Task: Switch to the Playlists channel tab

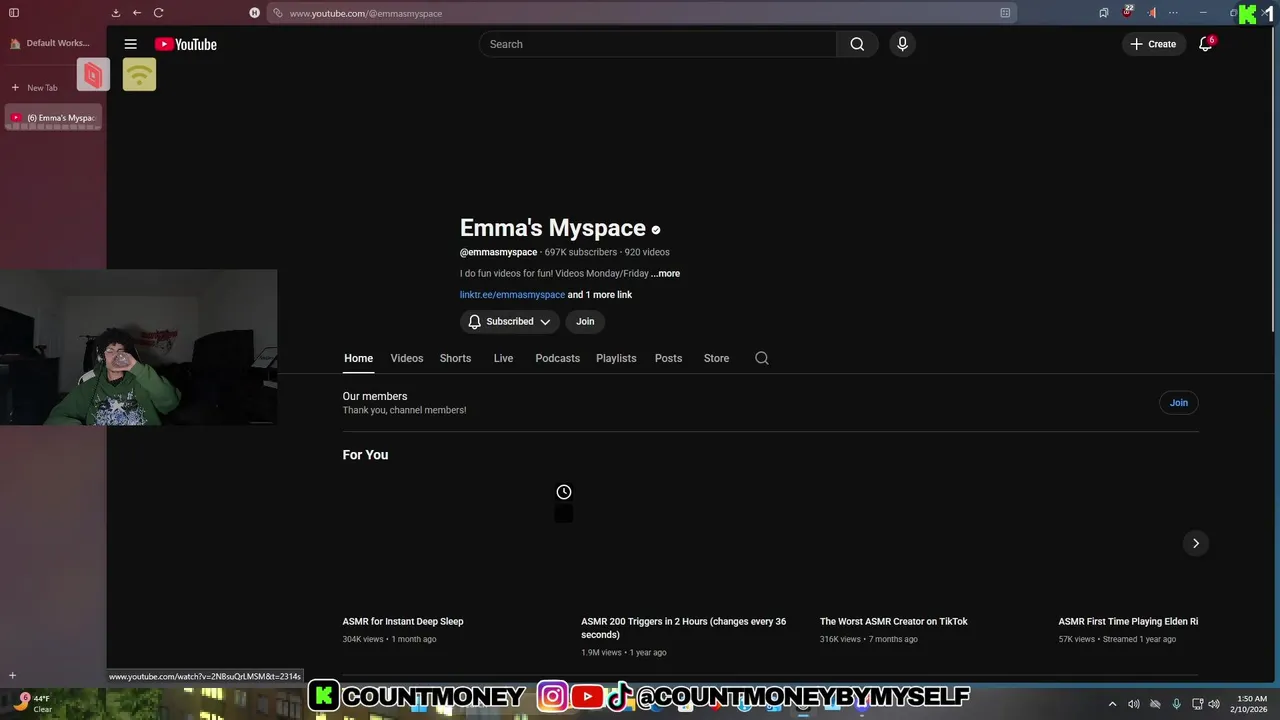Action: coord(616,358)
